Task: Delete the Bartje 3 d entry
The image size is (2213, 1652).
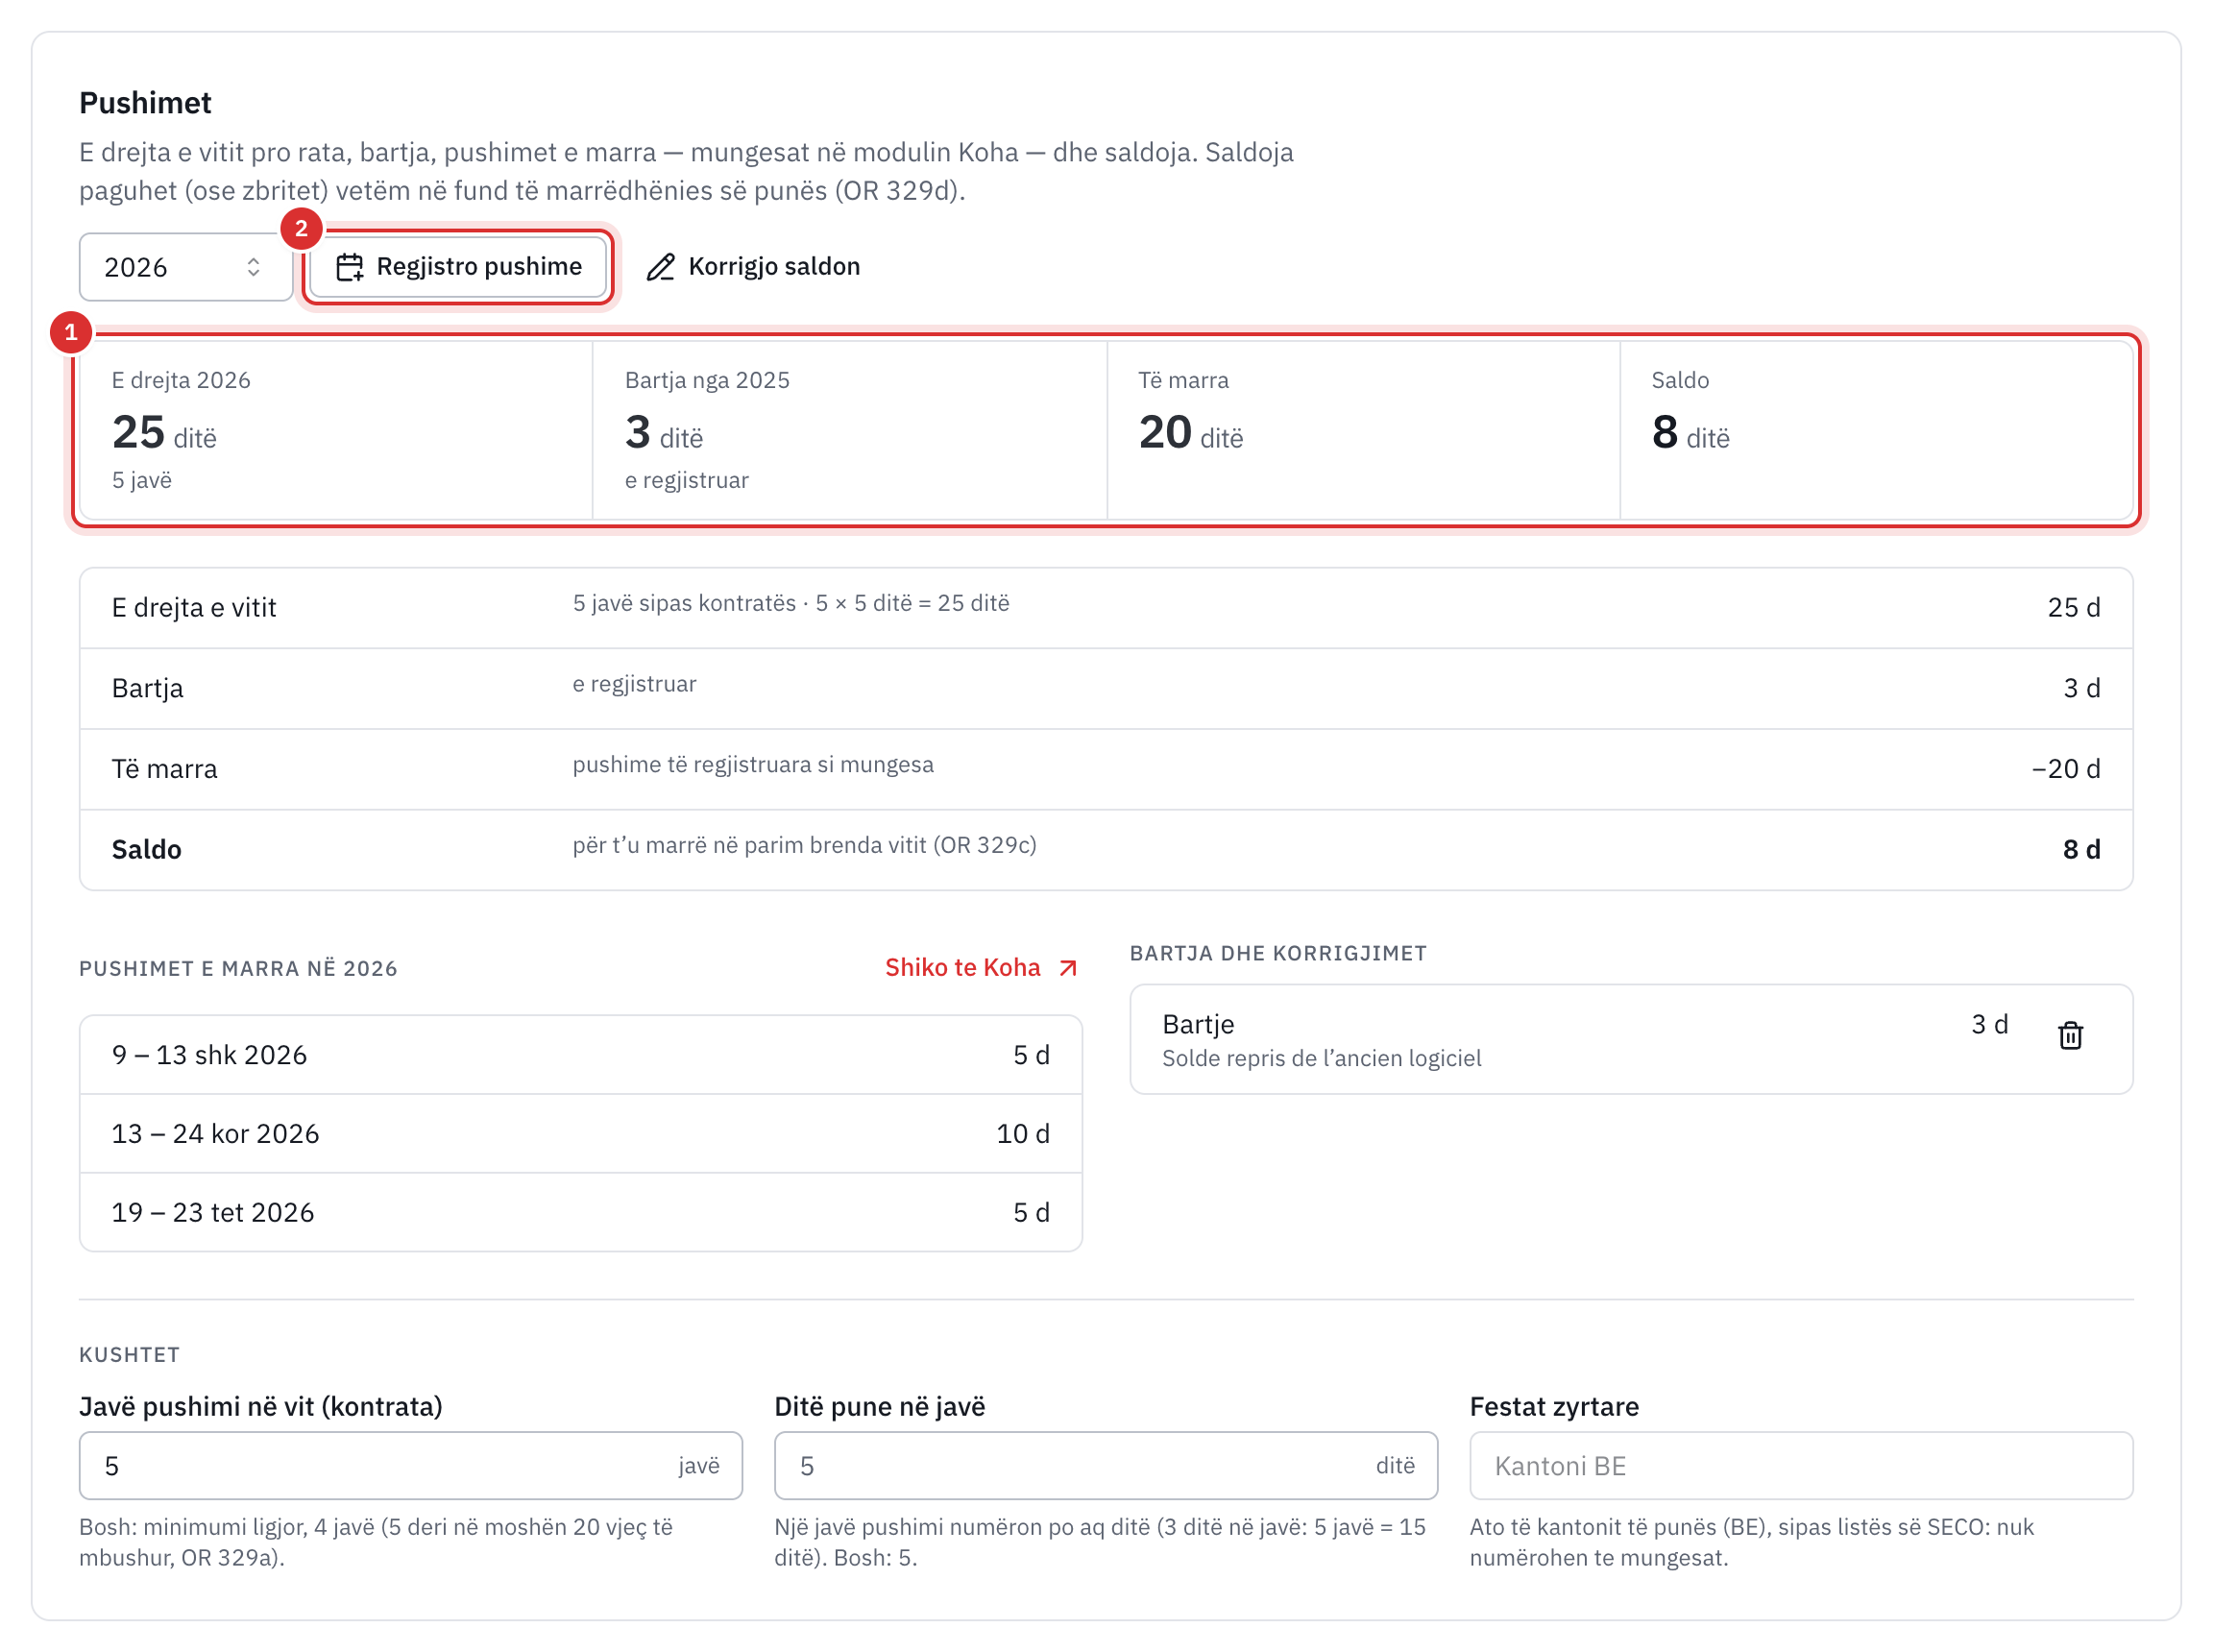Action: coord(2070,1035)
